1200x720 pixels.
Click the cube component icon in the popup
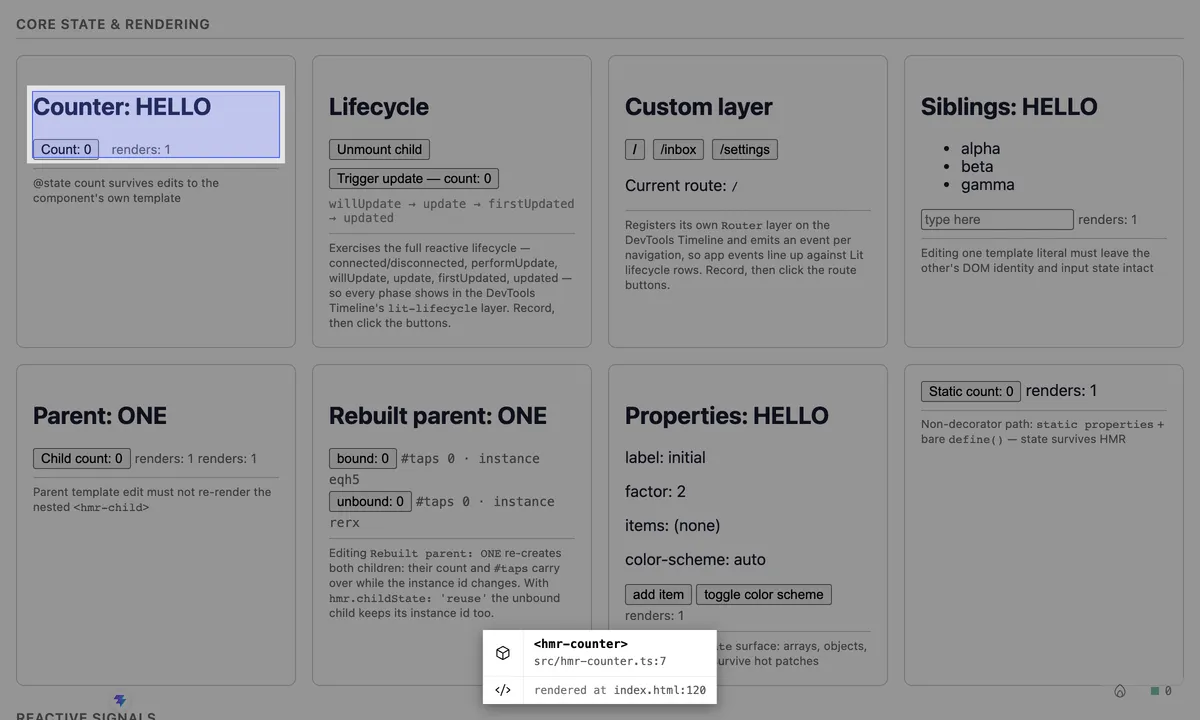(x=503, y=653)
